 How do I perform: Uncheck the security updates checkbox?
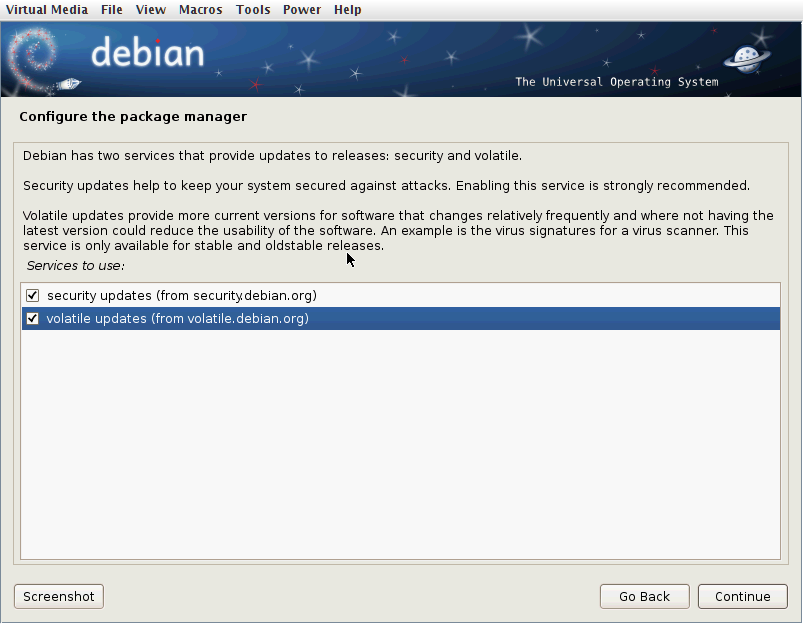click(x=32, y=296)
